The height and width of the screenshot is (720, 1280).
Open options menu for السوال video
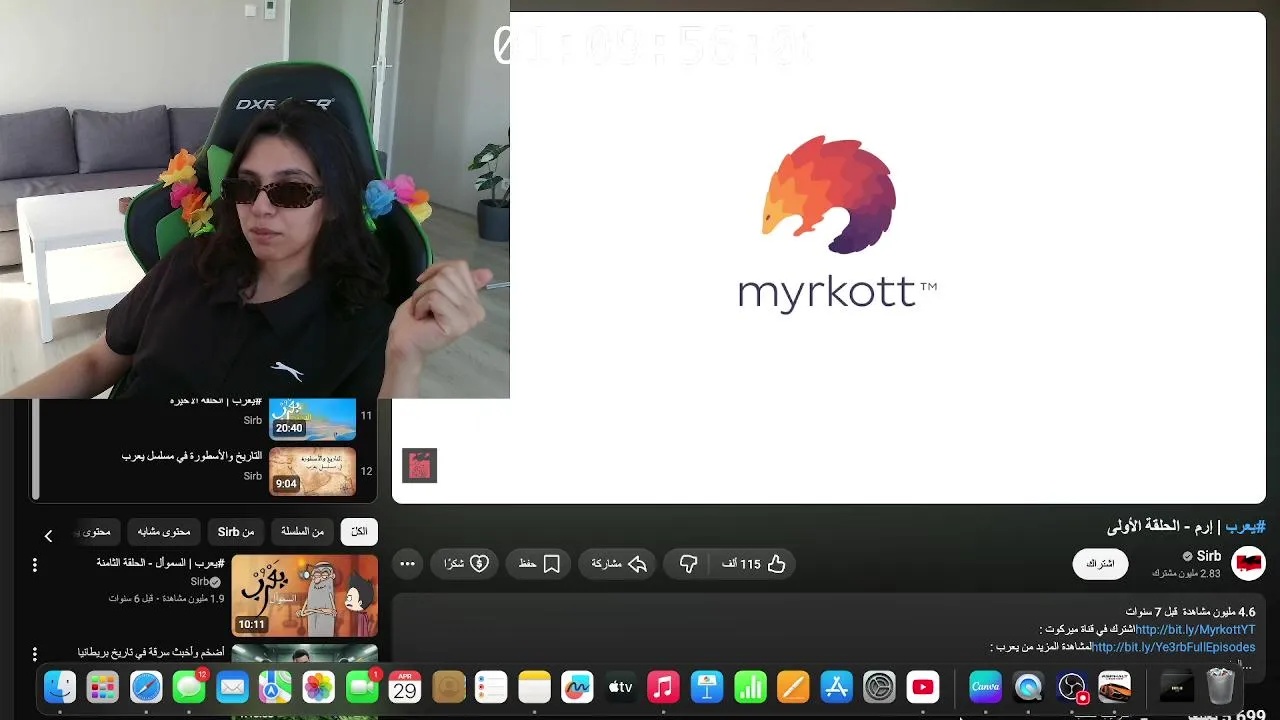[x=35, y=565]
